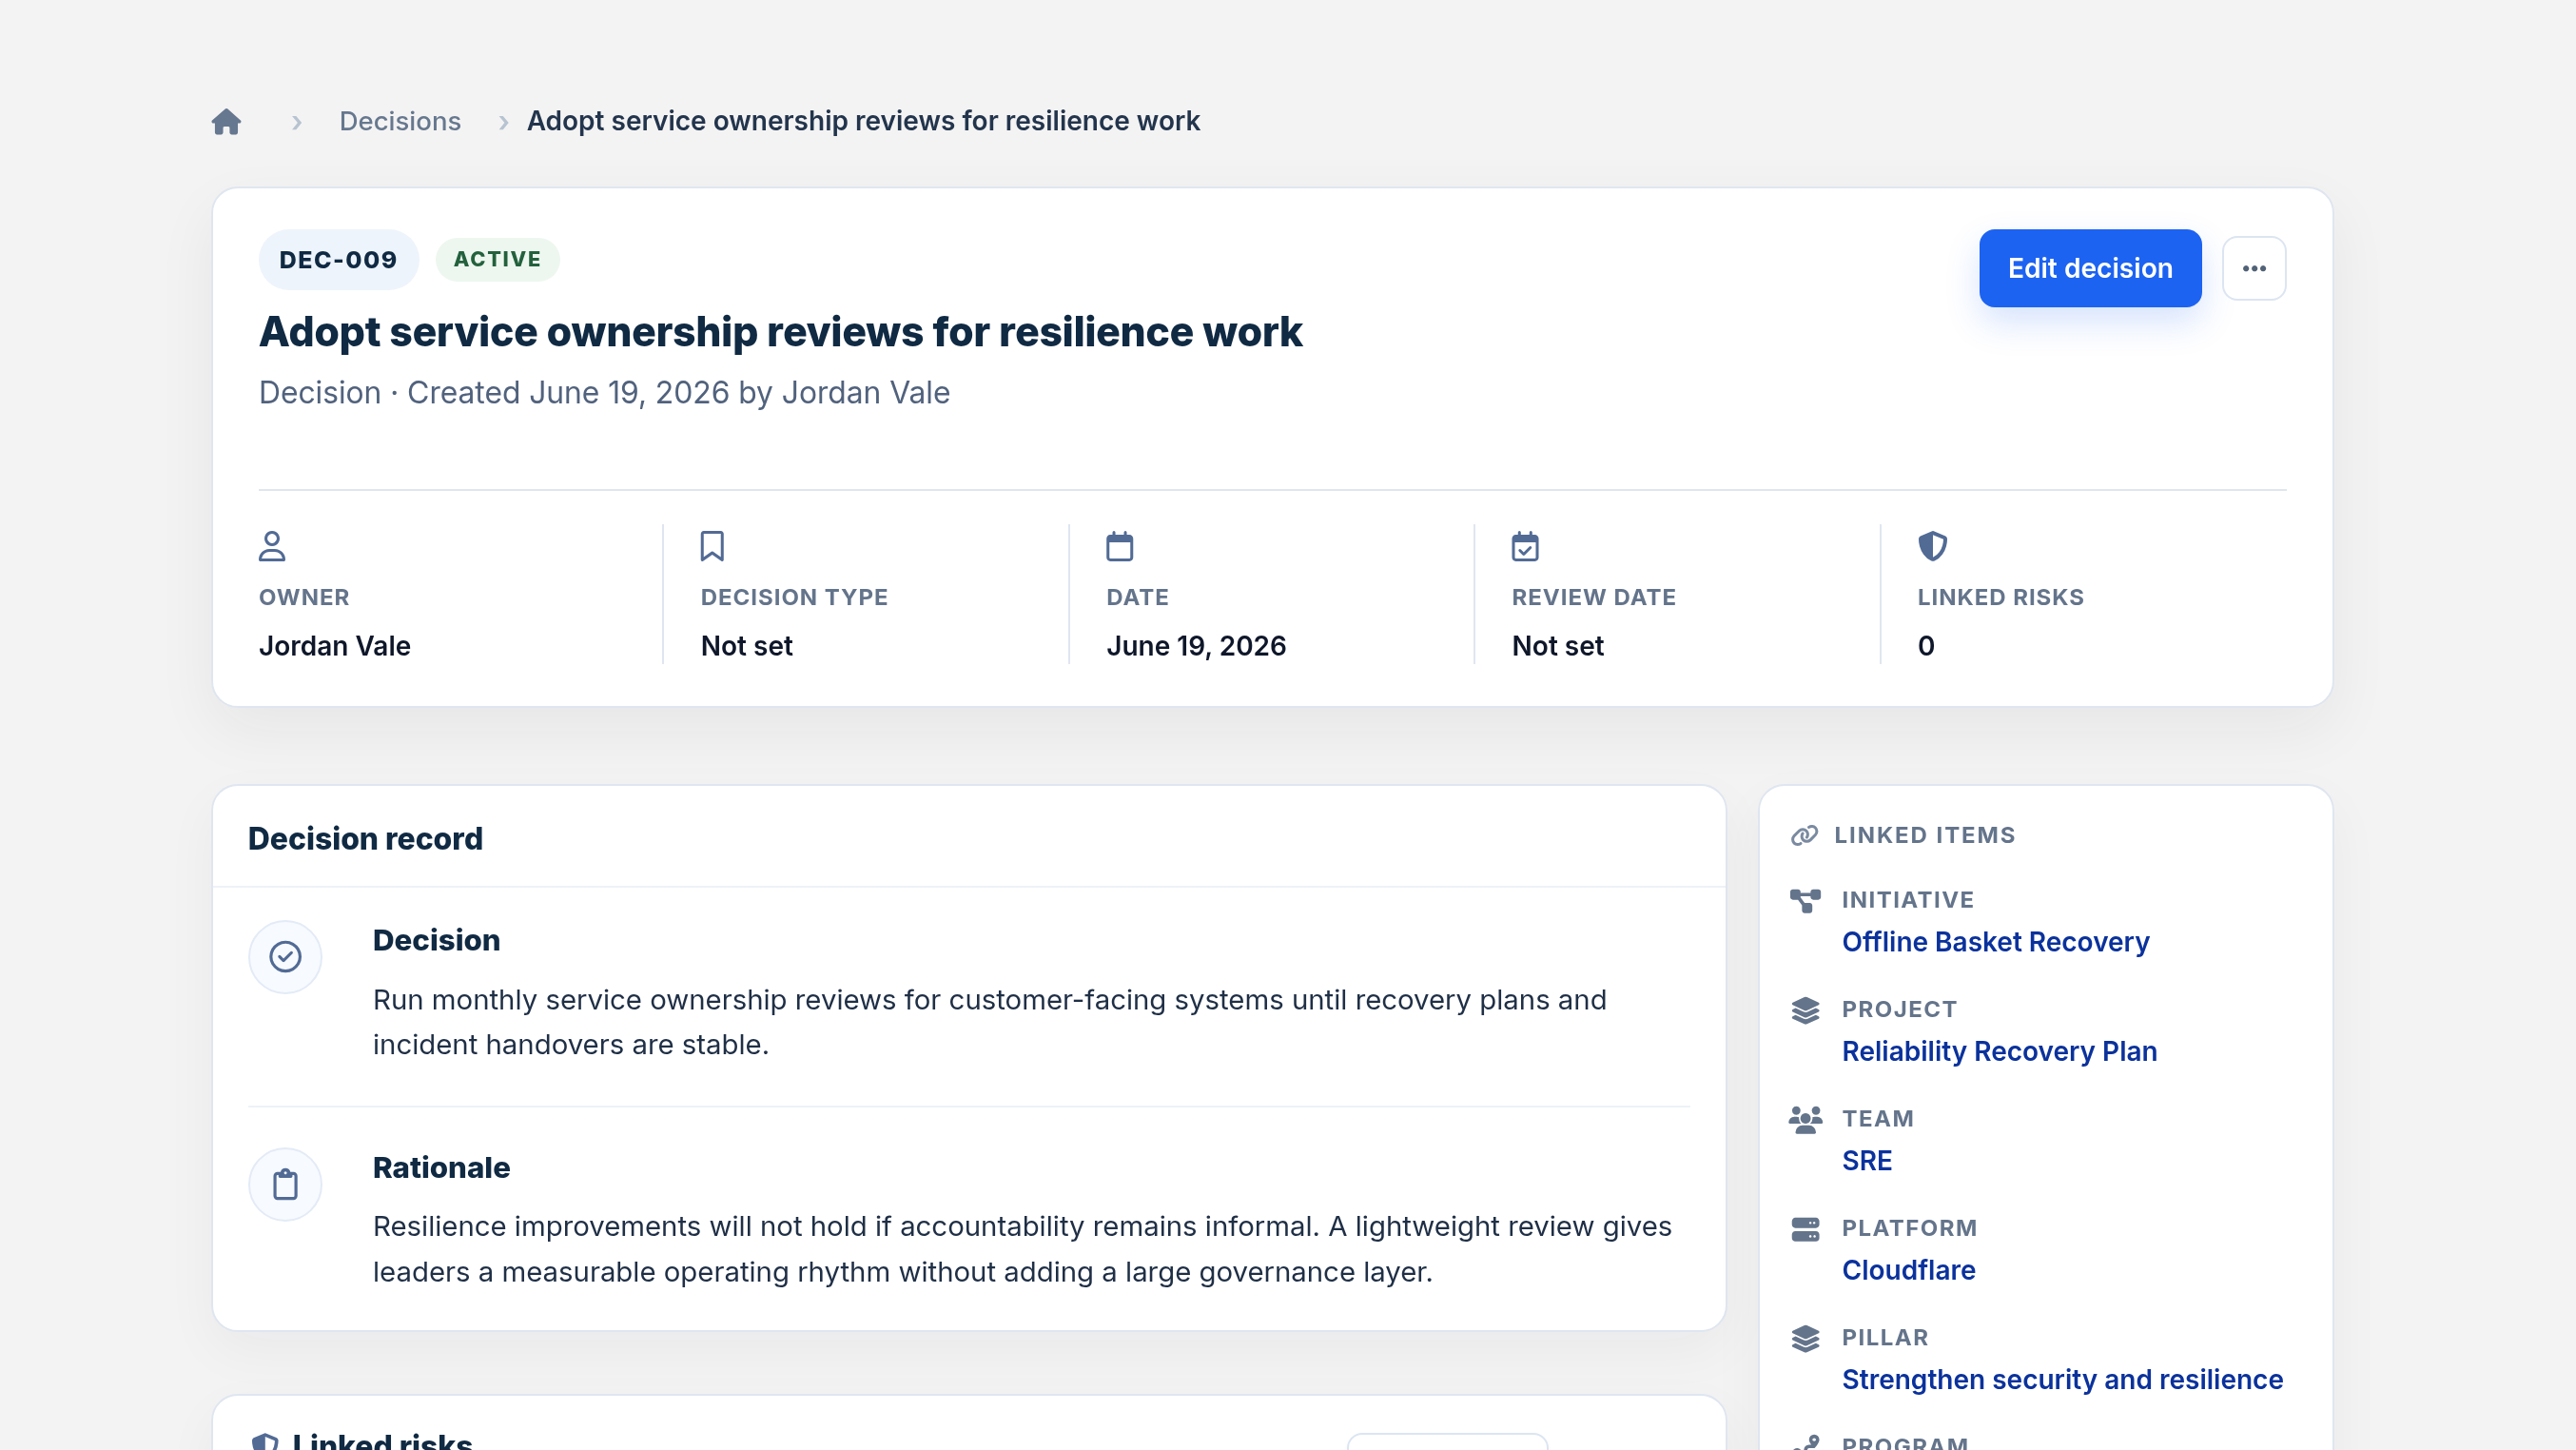Screen dimensions: 2576x1450
Task: Click the Decision checkmark circle icon
Action: (285, 957)
